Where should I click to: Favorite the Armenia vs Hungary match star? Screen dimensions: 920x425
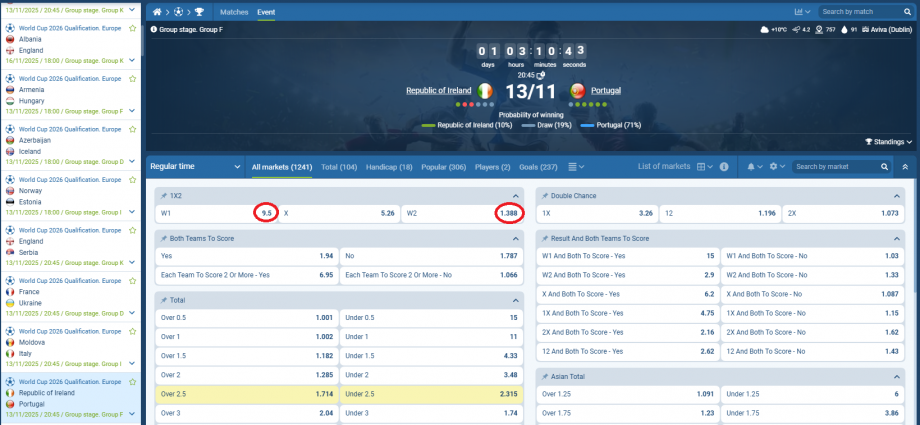coord(133,79)
